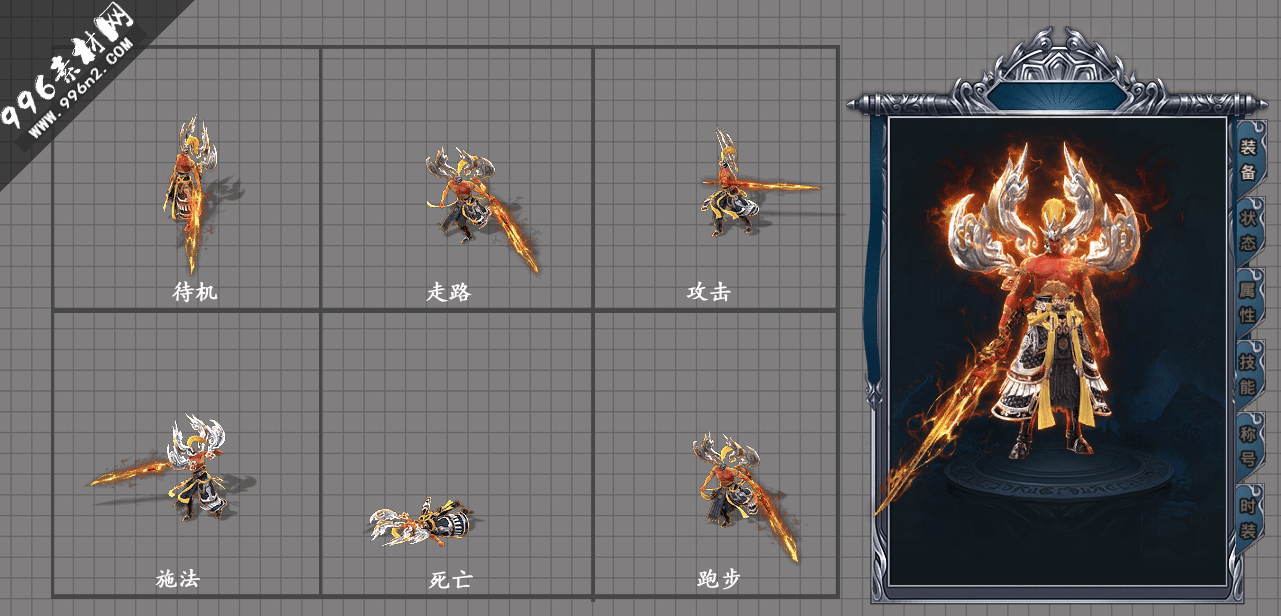The image size is (1281, 616).
Task: Switch to the 状态 status tab
Action: 1248,229
